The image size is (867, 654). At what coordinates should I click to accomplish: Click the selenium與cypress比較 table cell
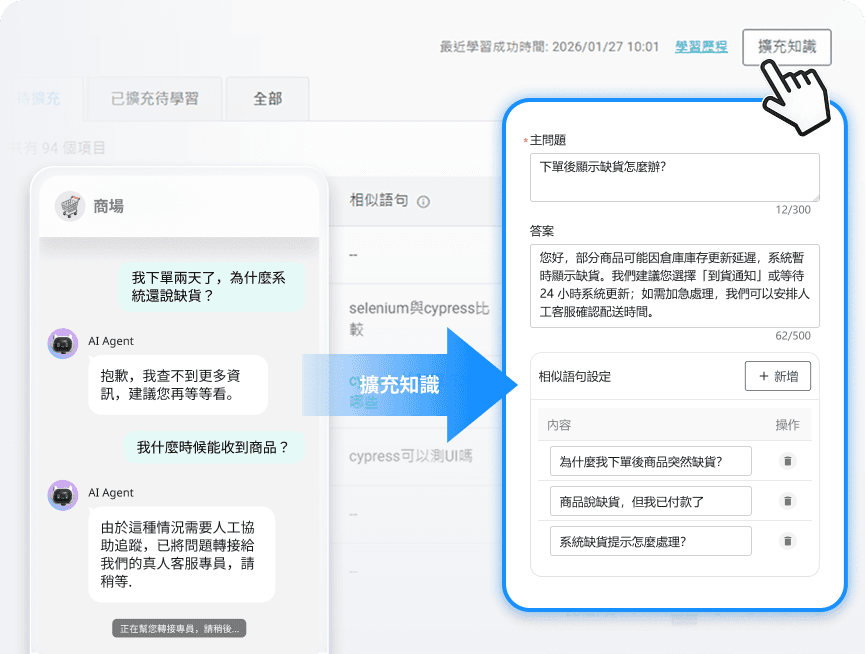[419, 318]
